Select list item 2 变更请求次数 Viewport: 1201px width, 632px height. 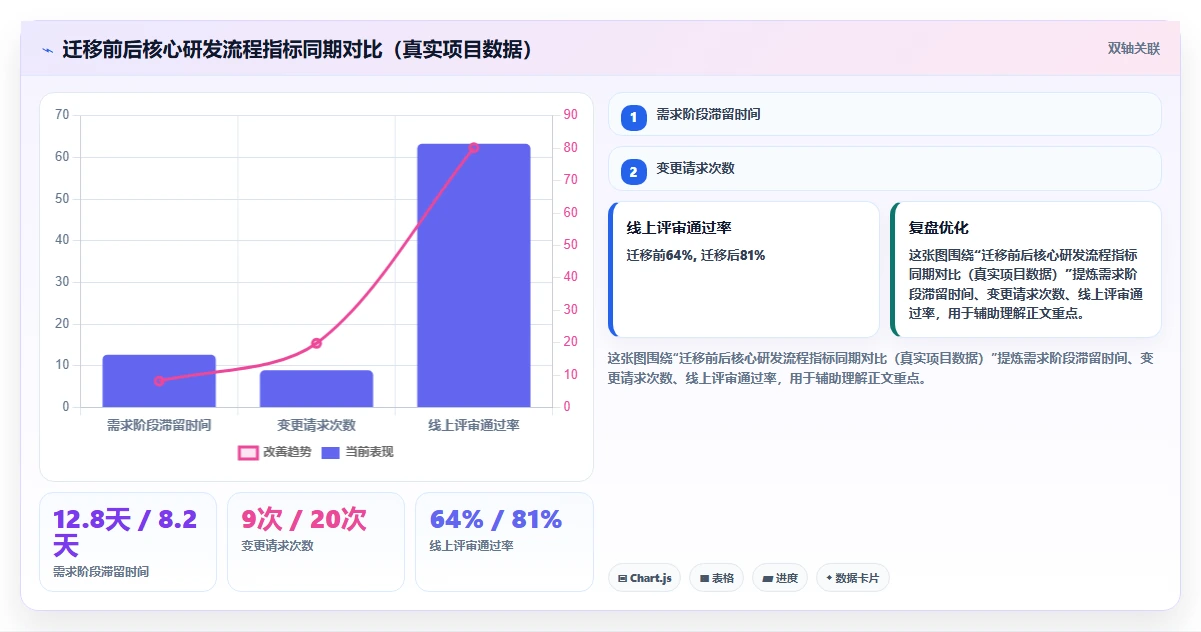[x=885, y=168]
